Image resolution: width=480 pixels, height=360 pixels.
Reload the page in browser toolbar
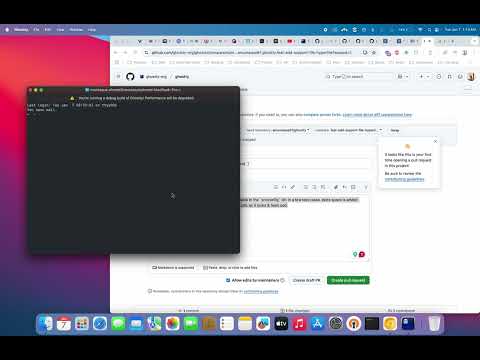[135, 52]
